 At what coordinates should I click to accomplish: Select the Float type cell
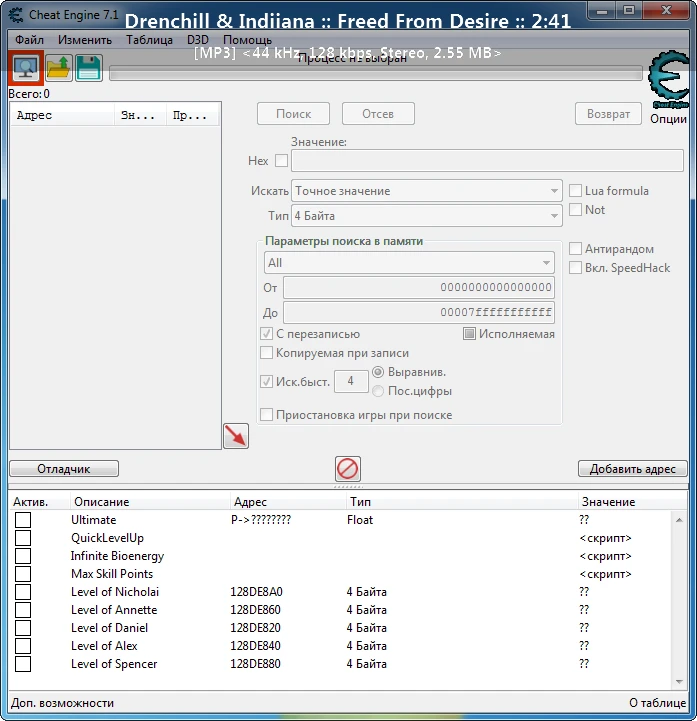(x=360, y=520)
